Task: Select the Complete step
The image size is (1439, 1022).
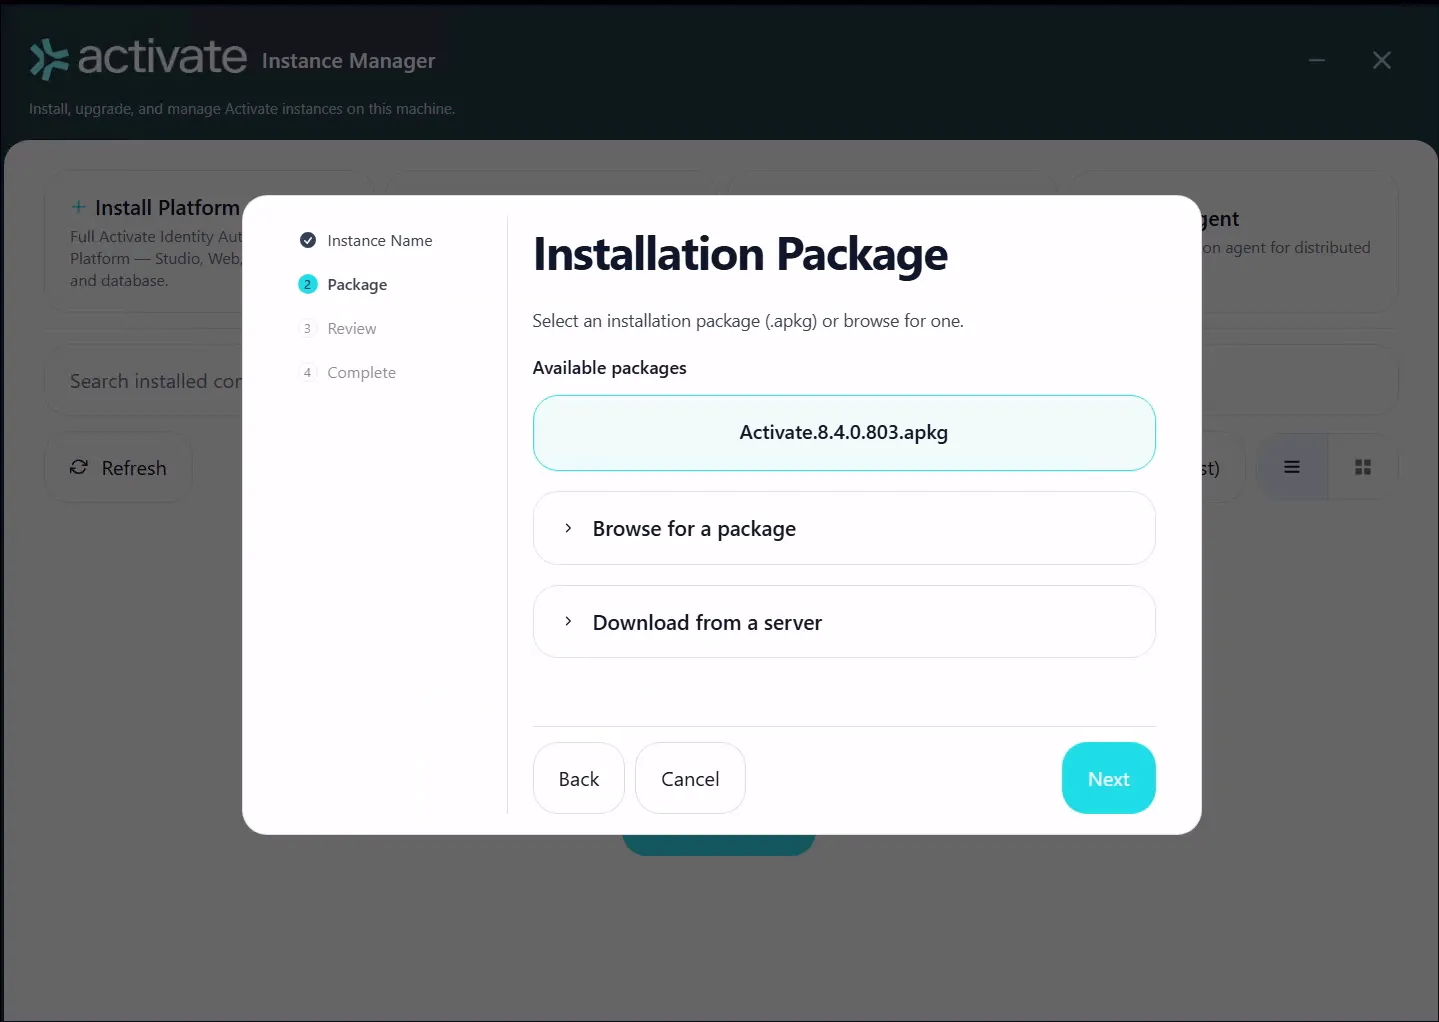Action: pyautogui.click(x=348, y=372)
